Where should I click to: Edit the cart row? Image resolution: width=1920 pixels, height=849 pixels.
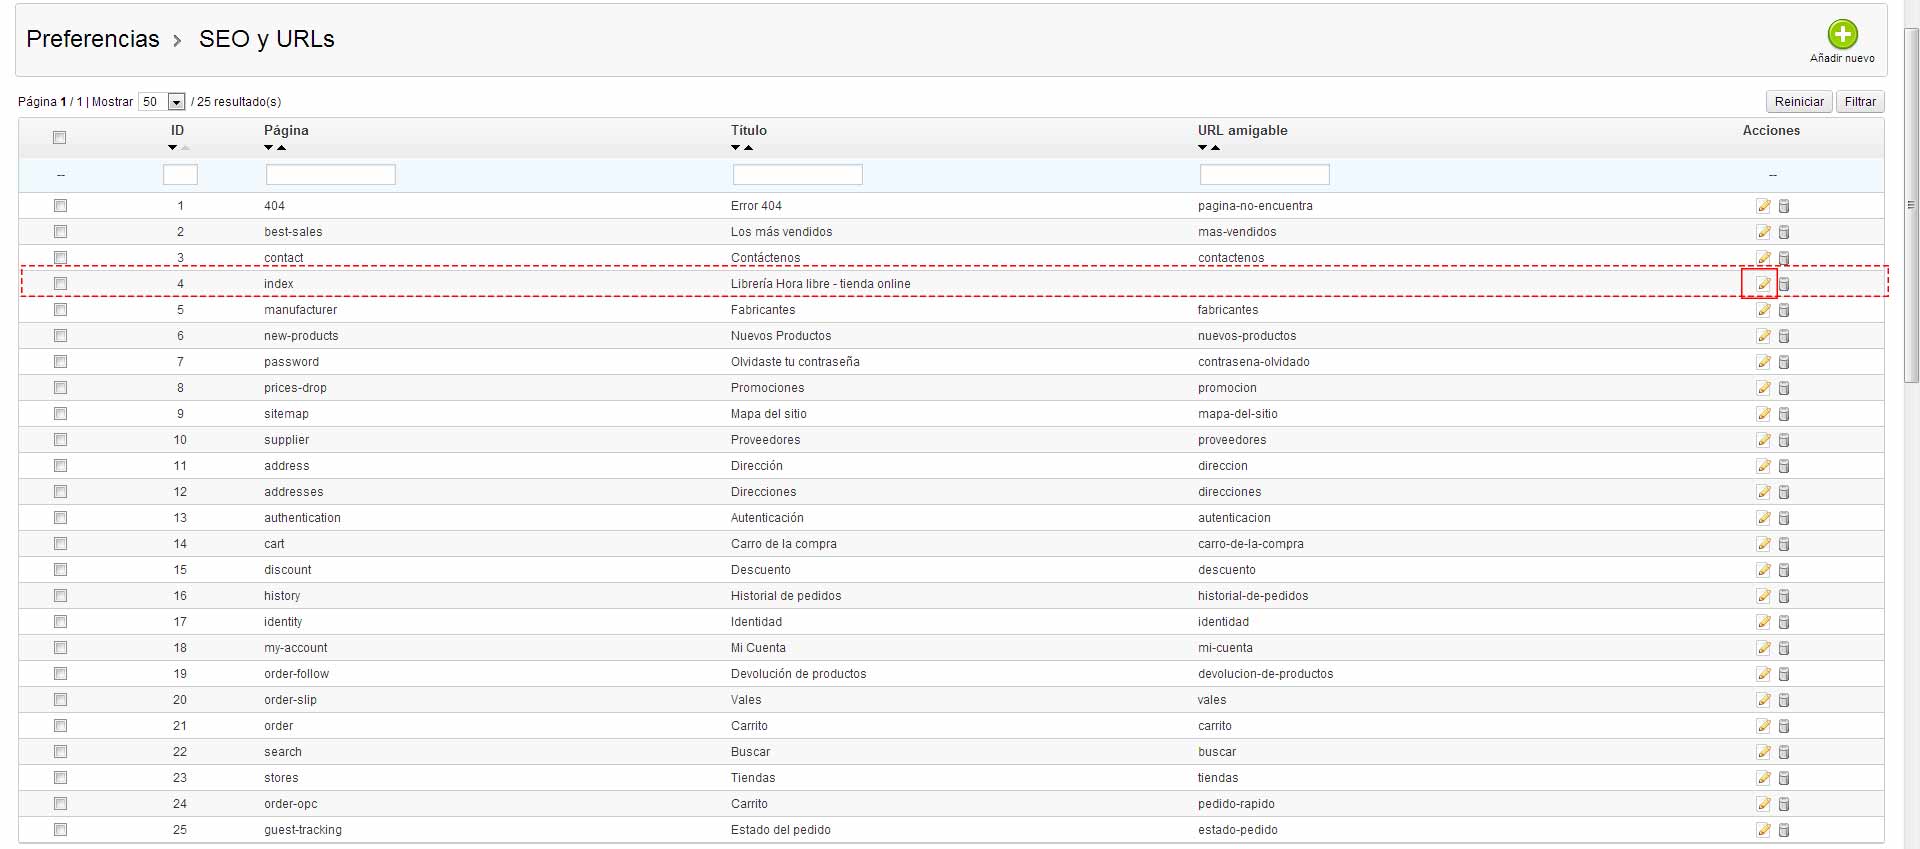click(1763, 544)
